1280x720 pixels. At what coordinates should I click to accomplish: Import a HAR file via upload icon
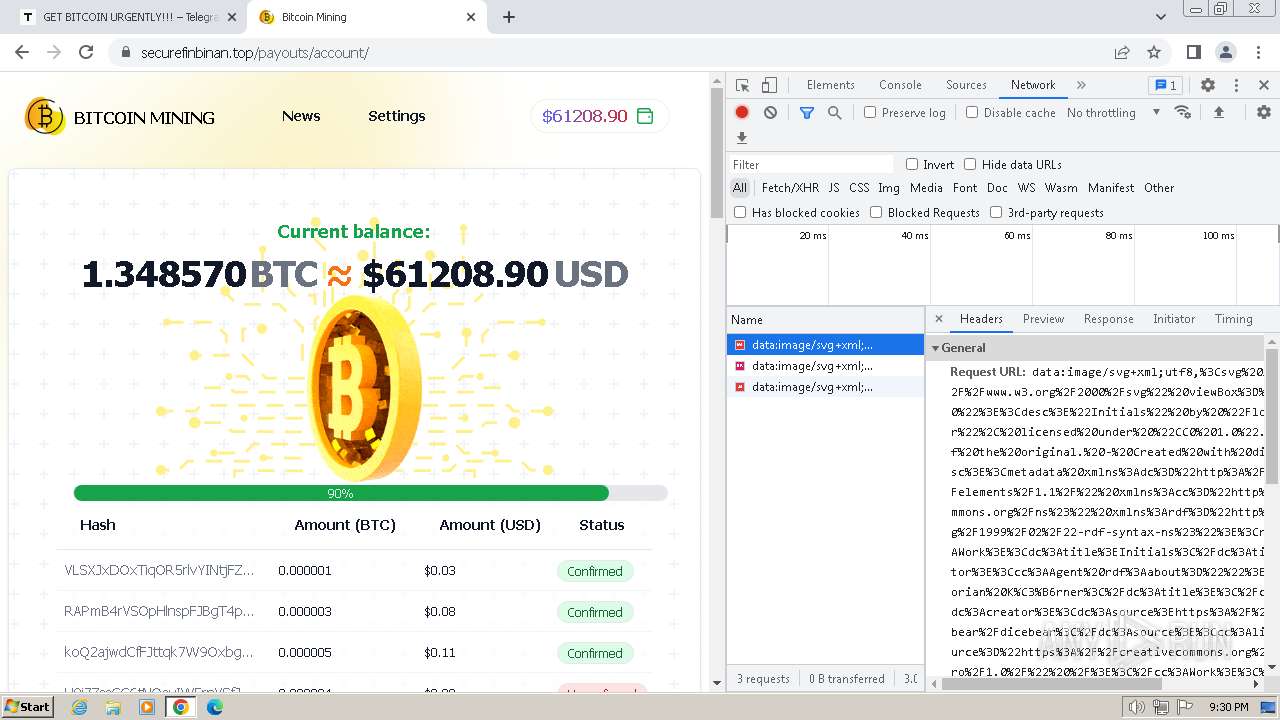coord(1219,112)
